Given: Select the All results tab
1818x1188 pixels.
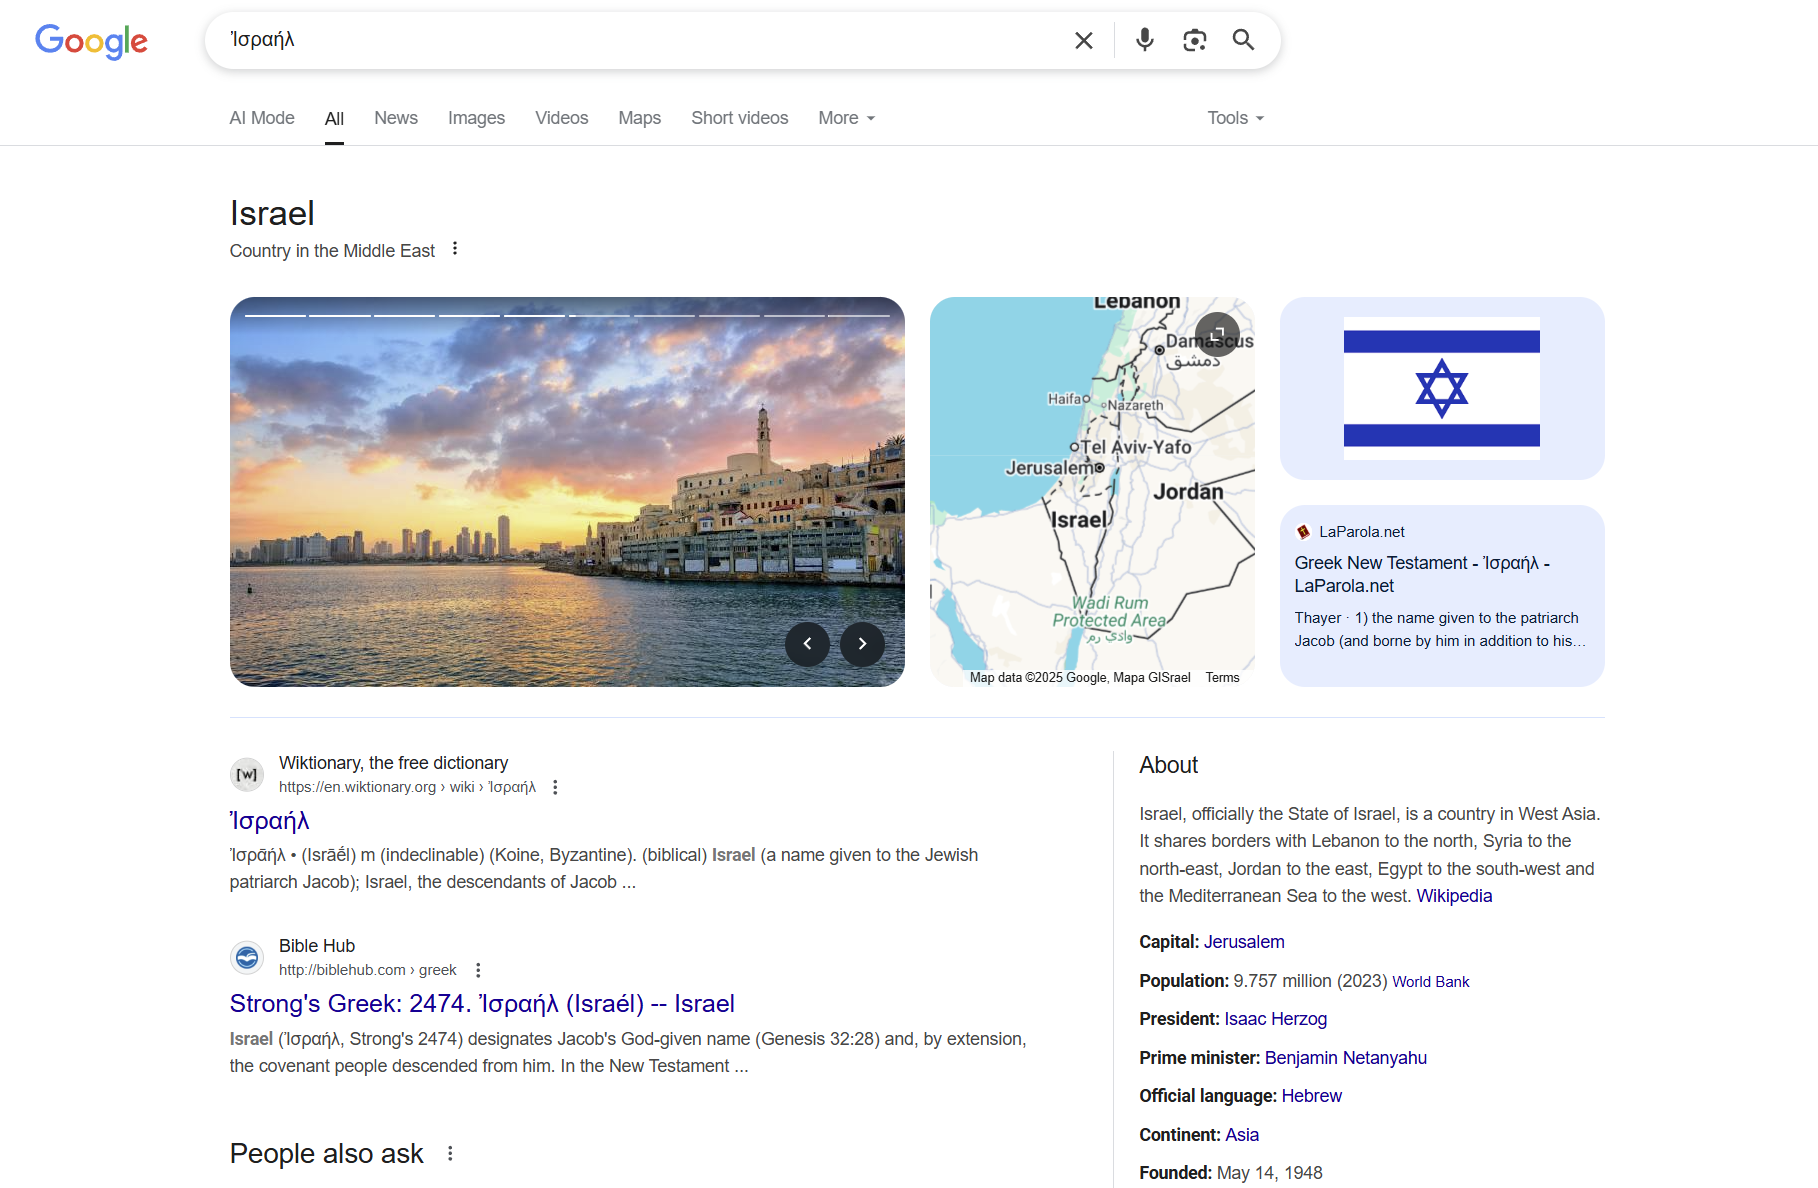Looking at the screenshot, I should point(334,119).
